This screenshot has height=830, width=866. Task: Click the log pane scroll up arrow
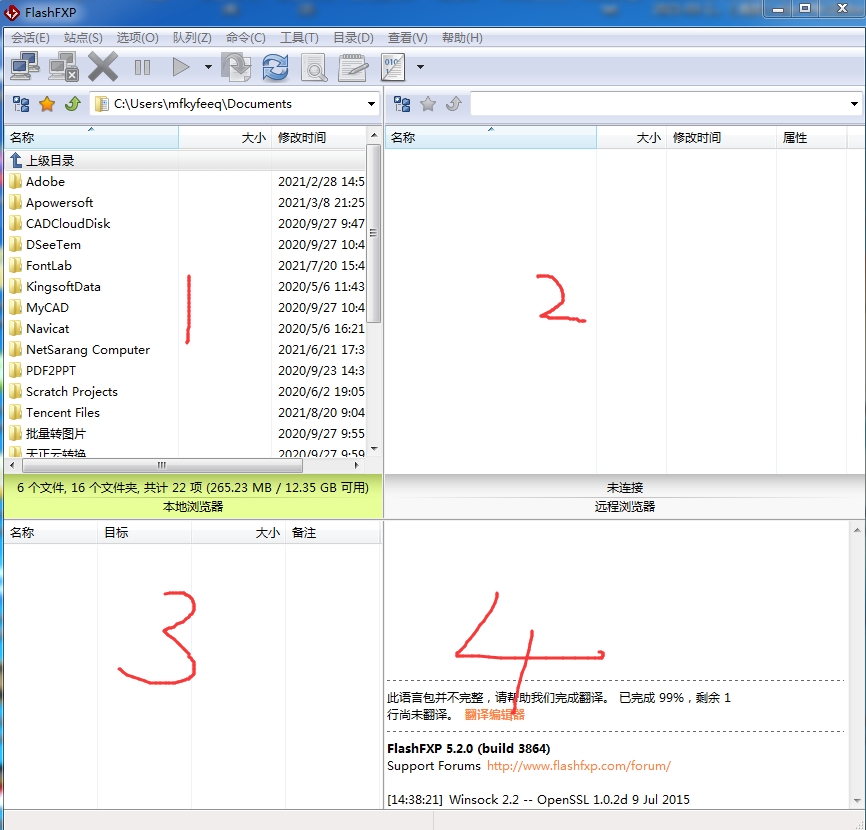point(857,530)
